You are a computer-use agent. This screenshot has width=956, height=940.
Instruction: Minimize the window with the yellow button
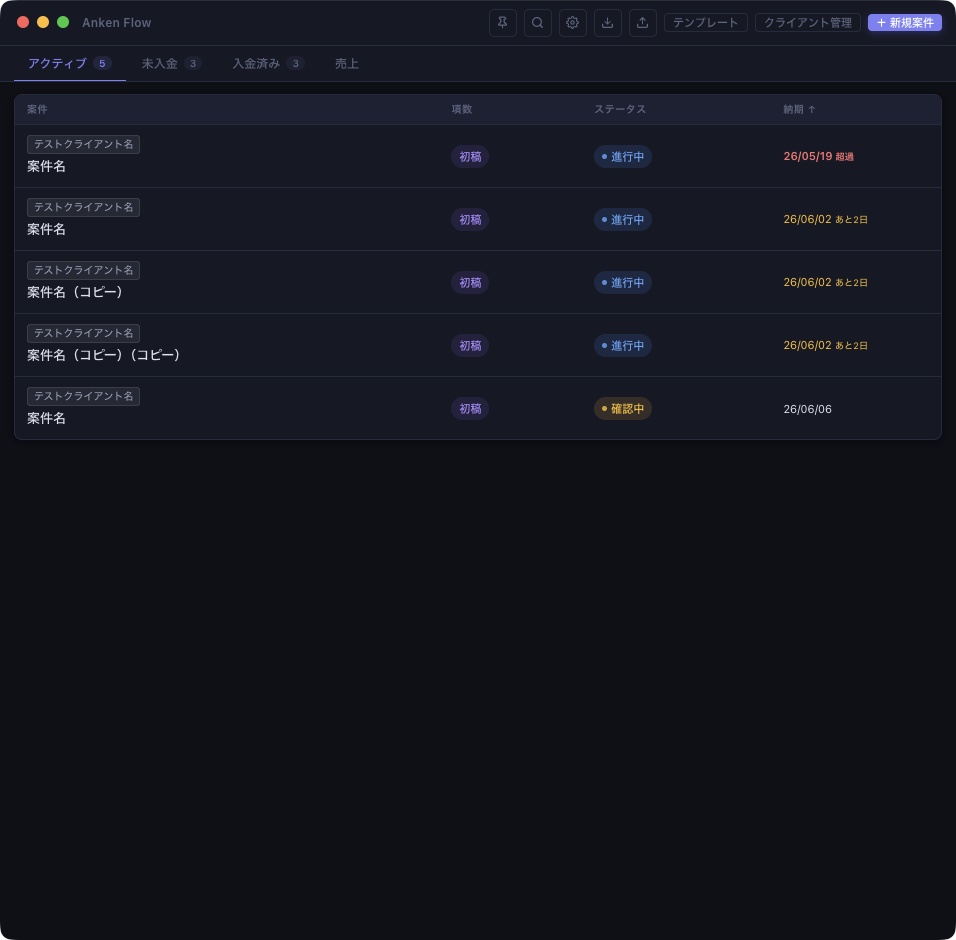pyautogui.click(x=43, y=22)
